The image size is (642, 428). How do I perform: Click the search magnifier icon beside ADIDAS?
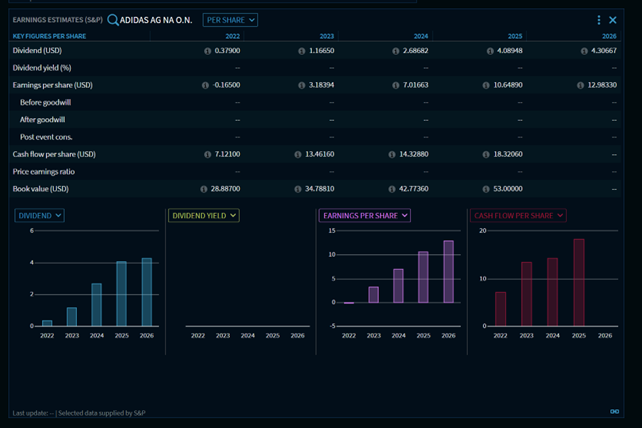[x=113, y=20]
